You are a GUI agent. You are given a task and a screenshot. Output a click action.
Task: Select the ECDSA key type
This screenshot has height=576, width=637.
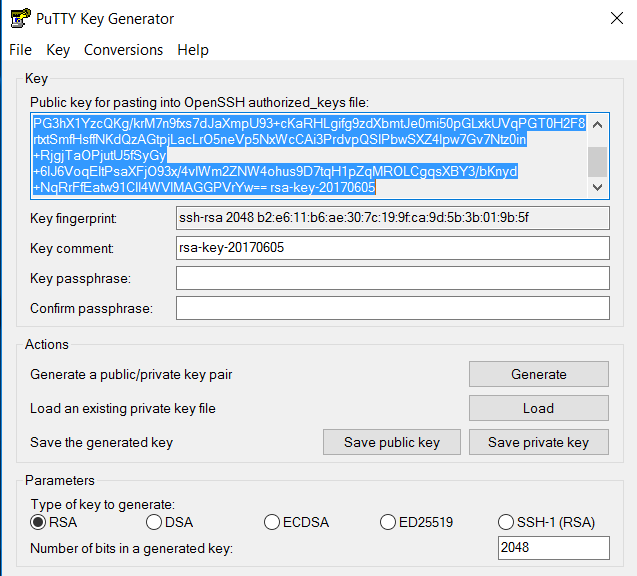(297, 522)
